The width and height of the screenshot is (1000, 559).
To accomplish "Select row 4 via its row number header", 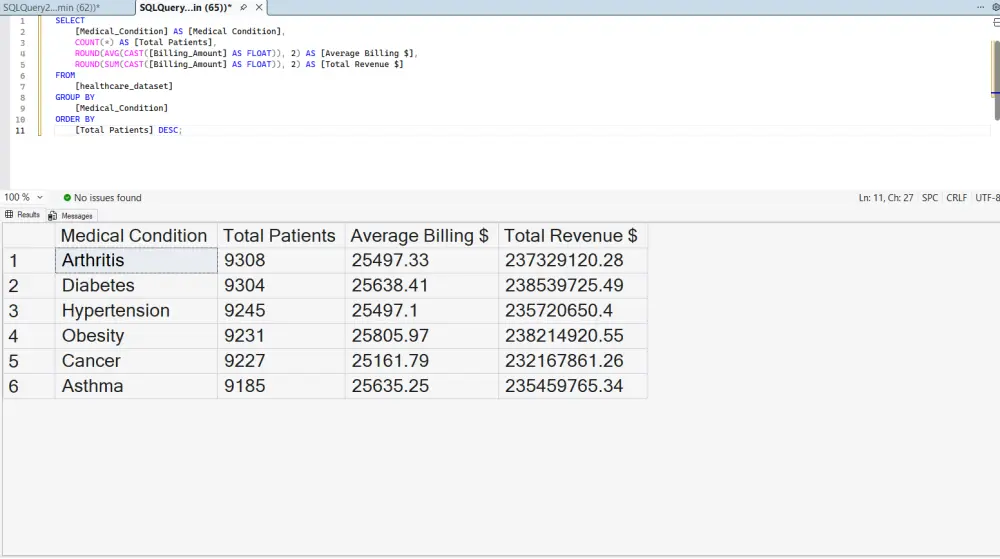I will (x=29, y=336).
